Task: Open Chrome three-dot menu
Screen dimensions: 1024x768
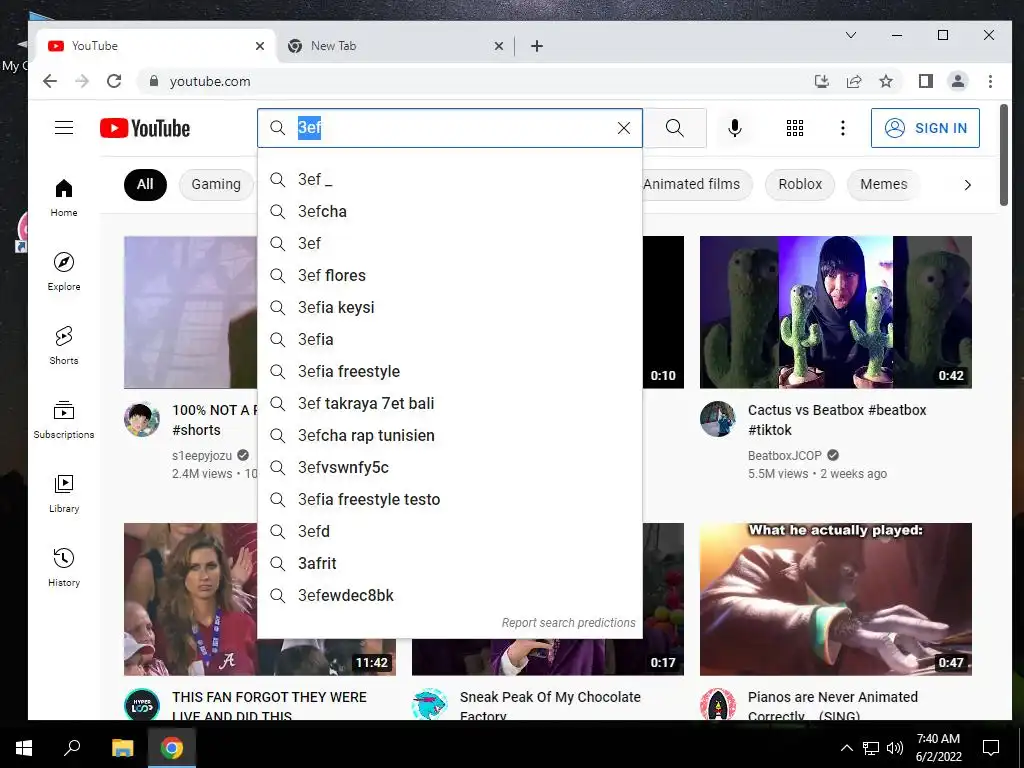Action: [x=990, y=81]
